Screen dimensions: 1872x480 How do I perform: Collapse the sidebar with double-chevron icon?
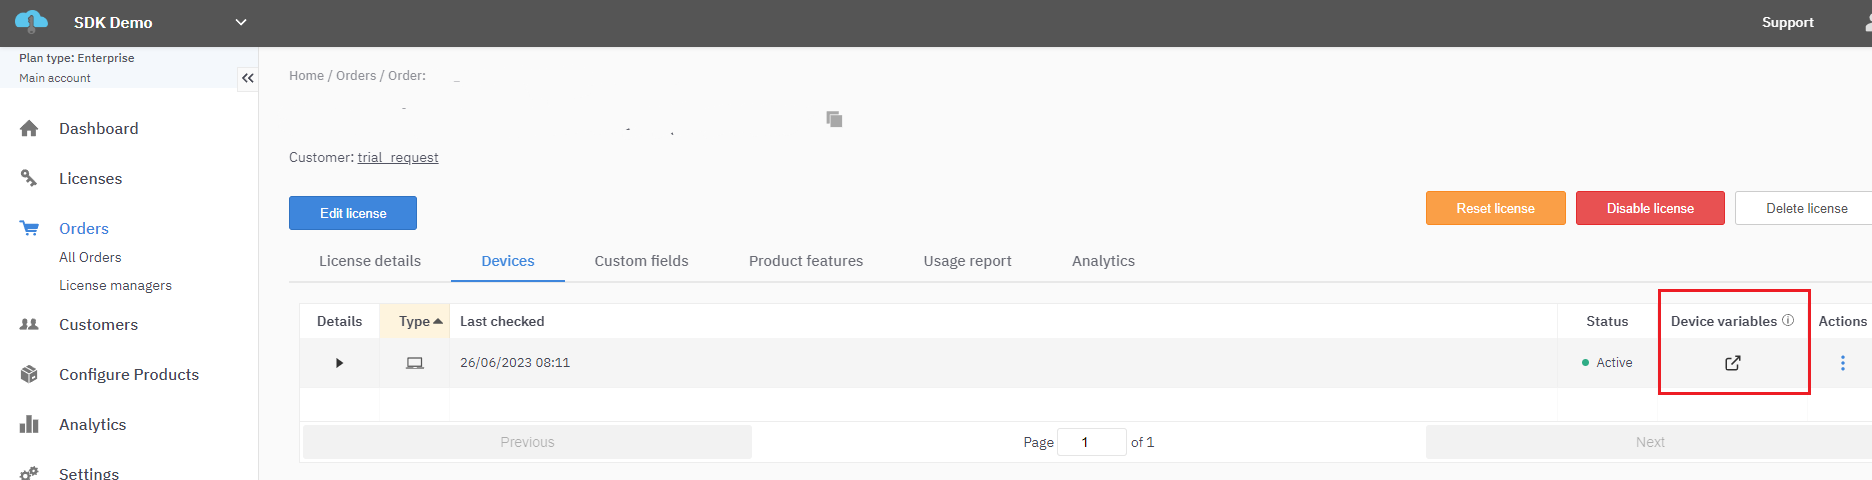point(247,78)
